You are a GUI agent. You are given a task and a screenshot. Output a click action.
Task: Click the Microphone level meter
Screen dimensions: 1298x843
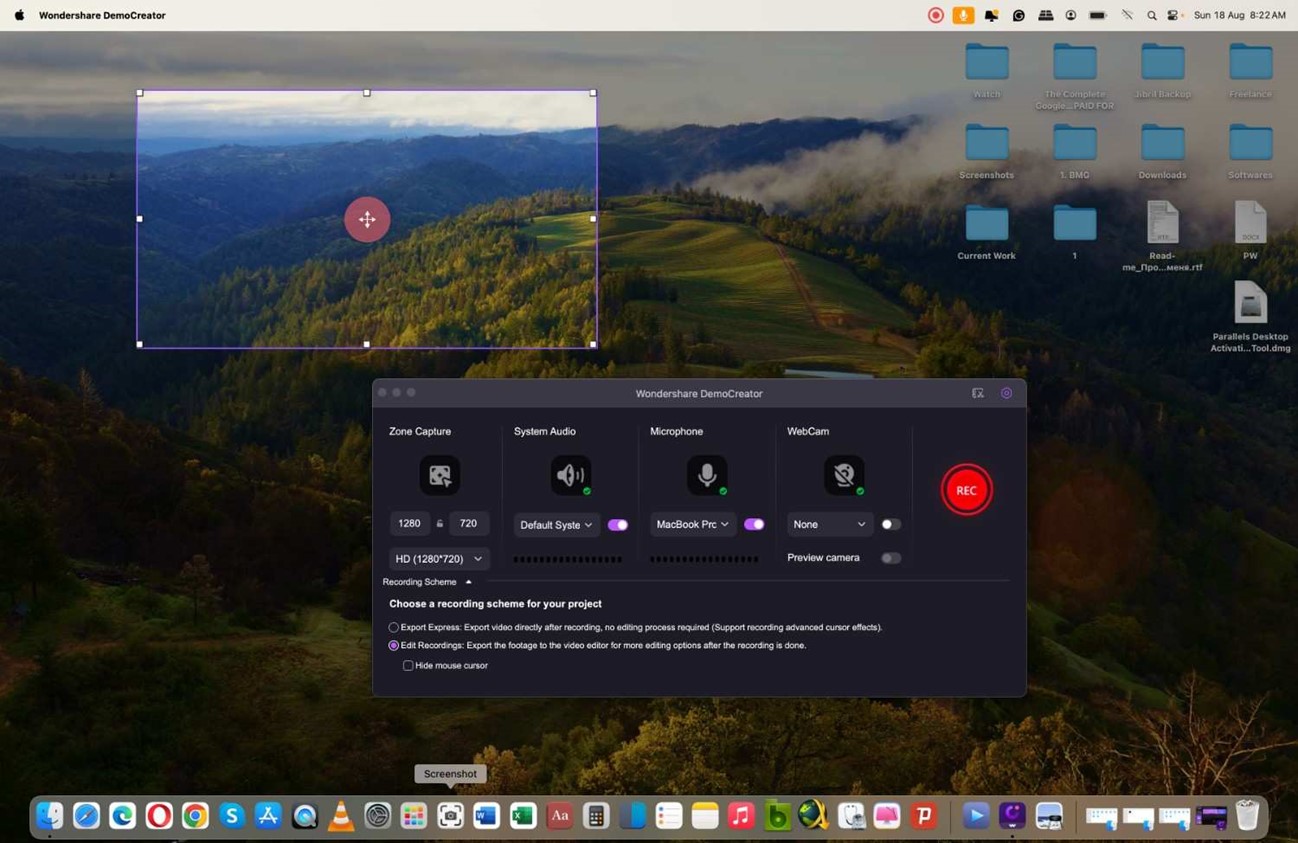click(704, 559)
